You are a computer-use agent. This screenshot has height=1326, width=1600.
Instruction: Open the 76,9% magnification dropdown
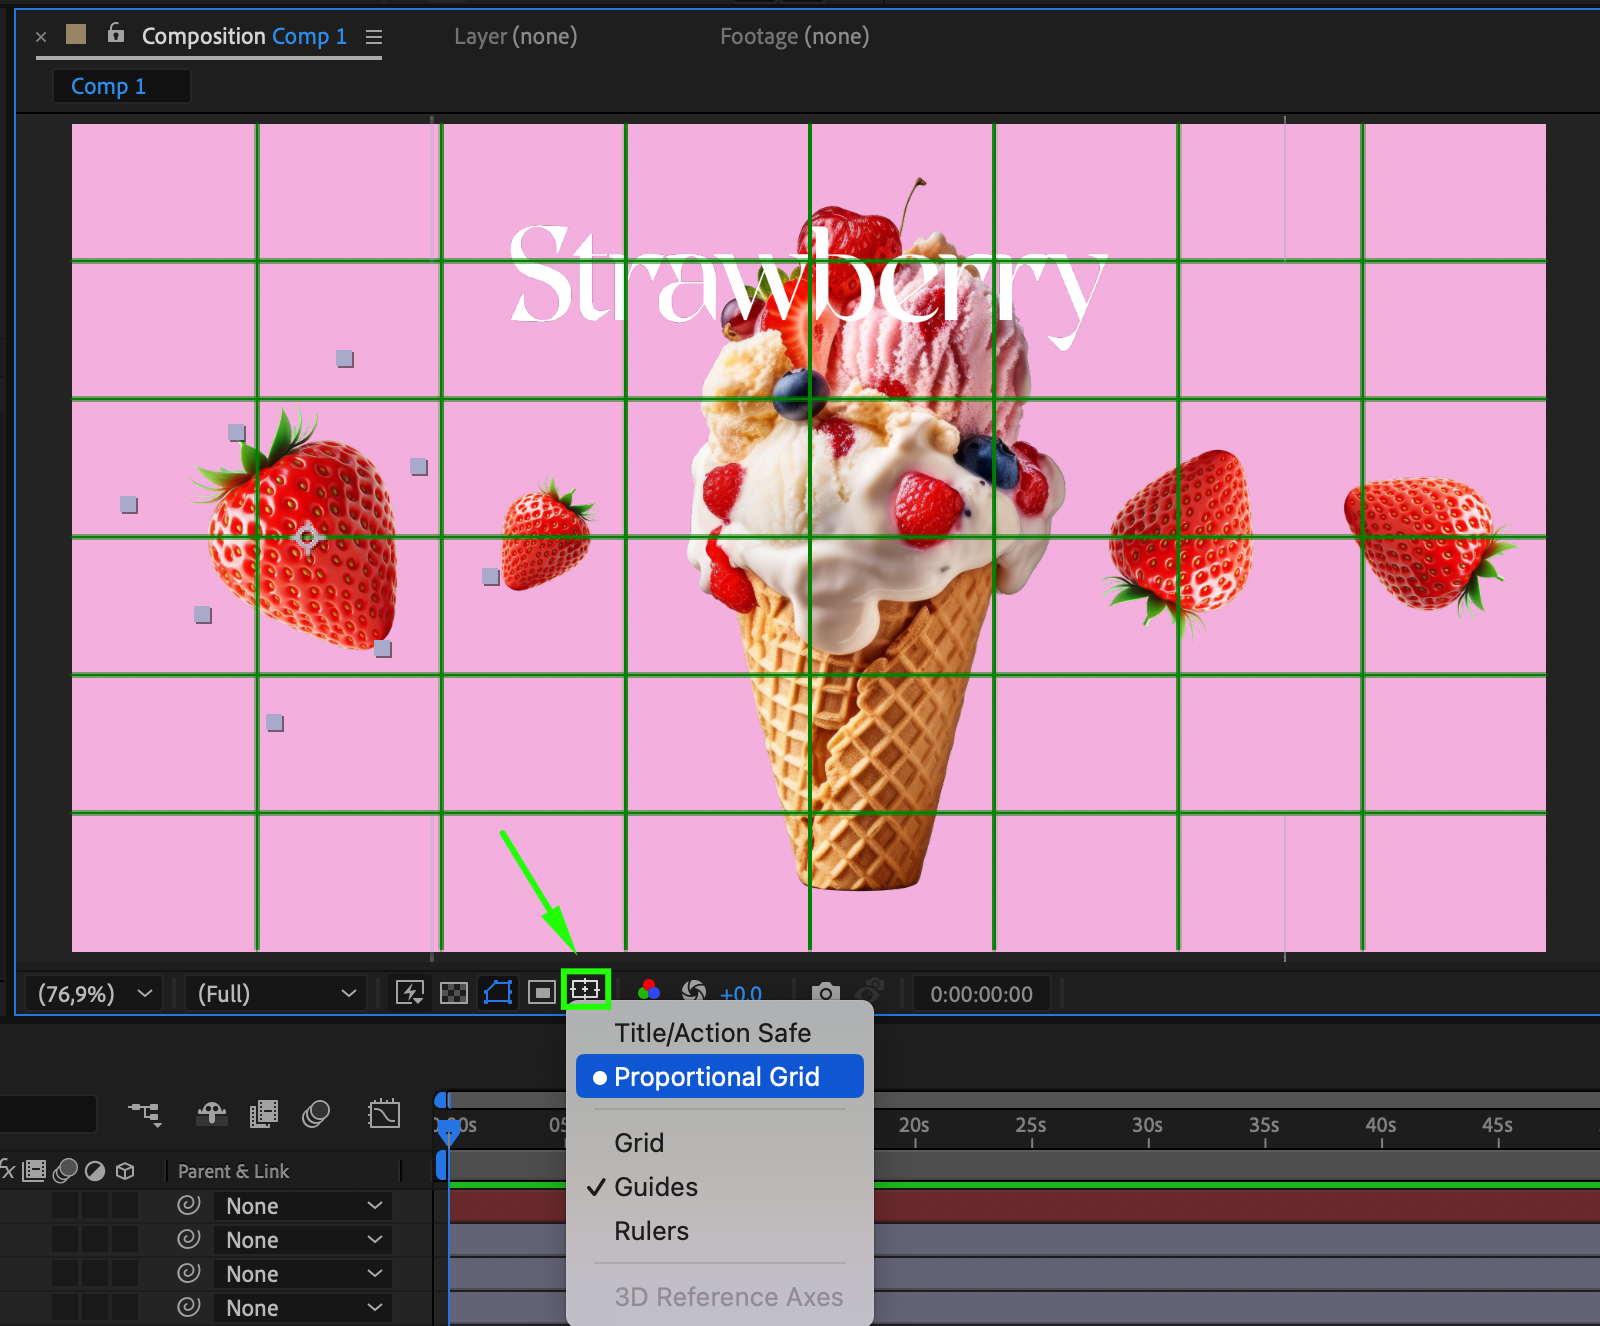[x=94, y=994]
